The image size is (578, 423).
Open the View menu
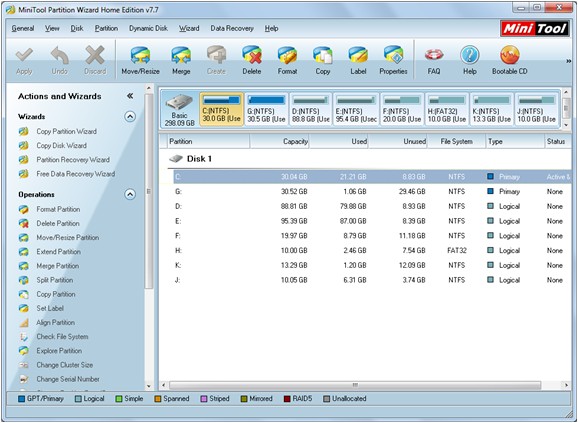[x=52, y=28]
